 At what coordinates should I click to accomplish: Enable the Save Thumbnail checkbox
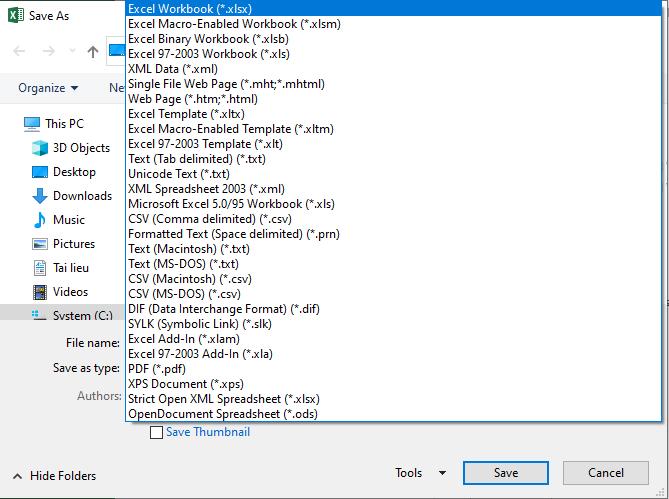156,432
